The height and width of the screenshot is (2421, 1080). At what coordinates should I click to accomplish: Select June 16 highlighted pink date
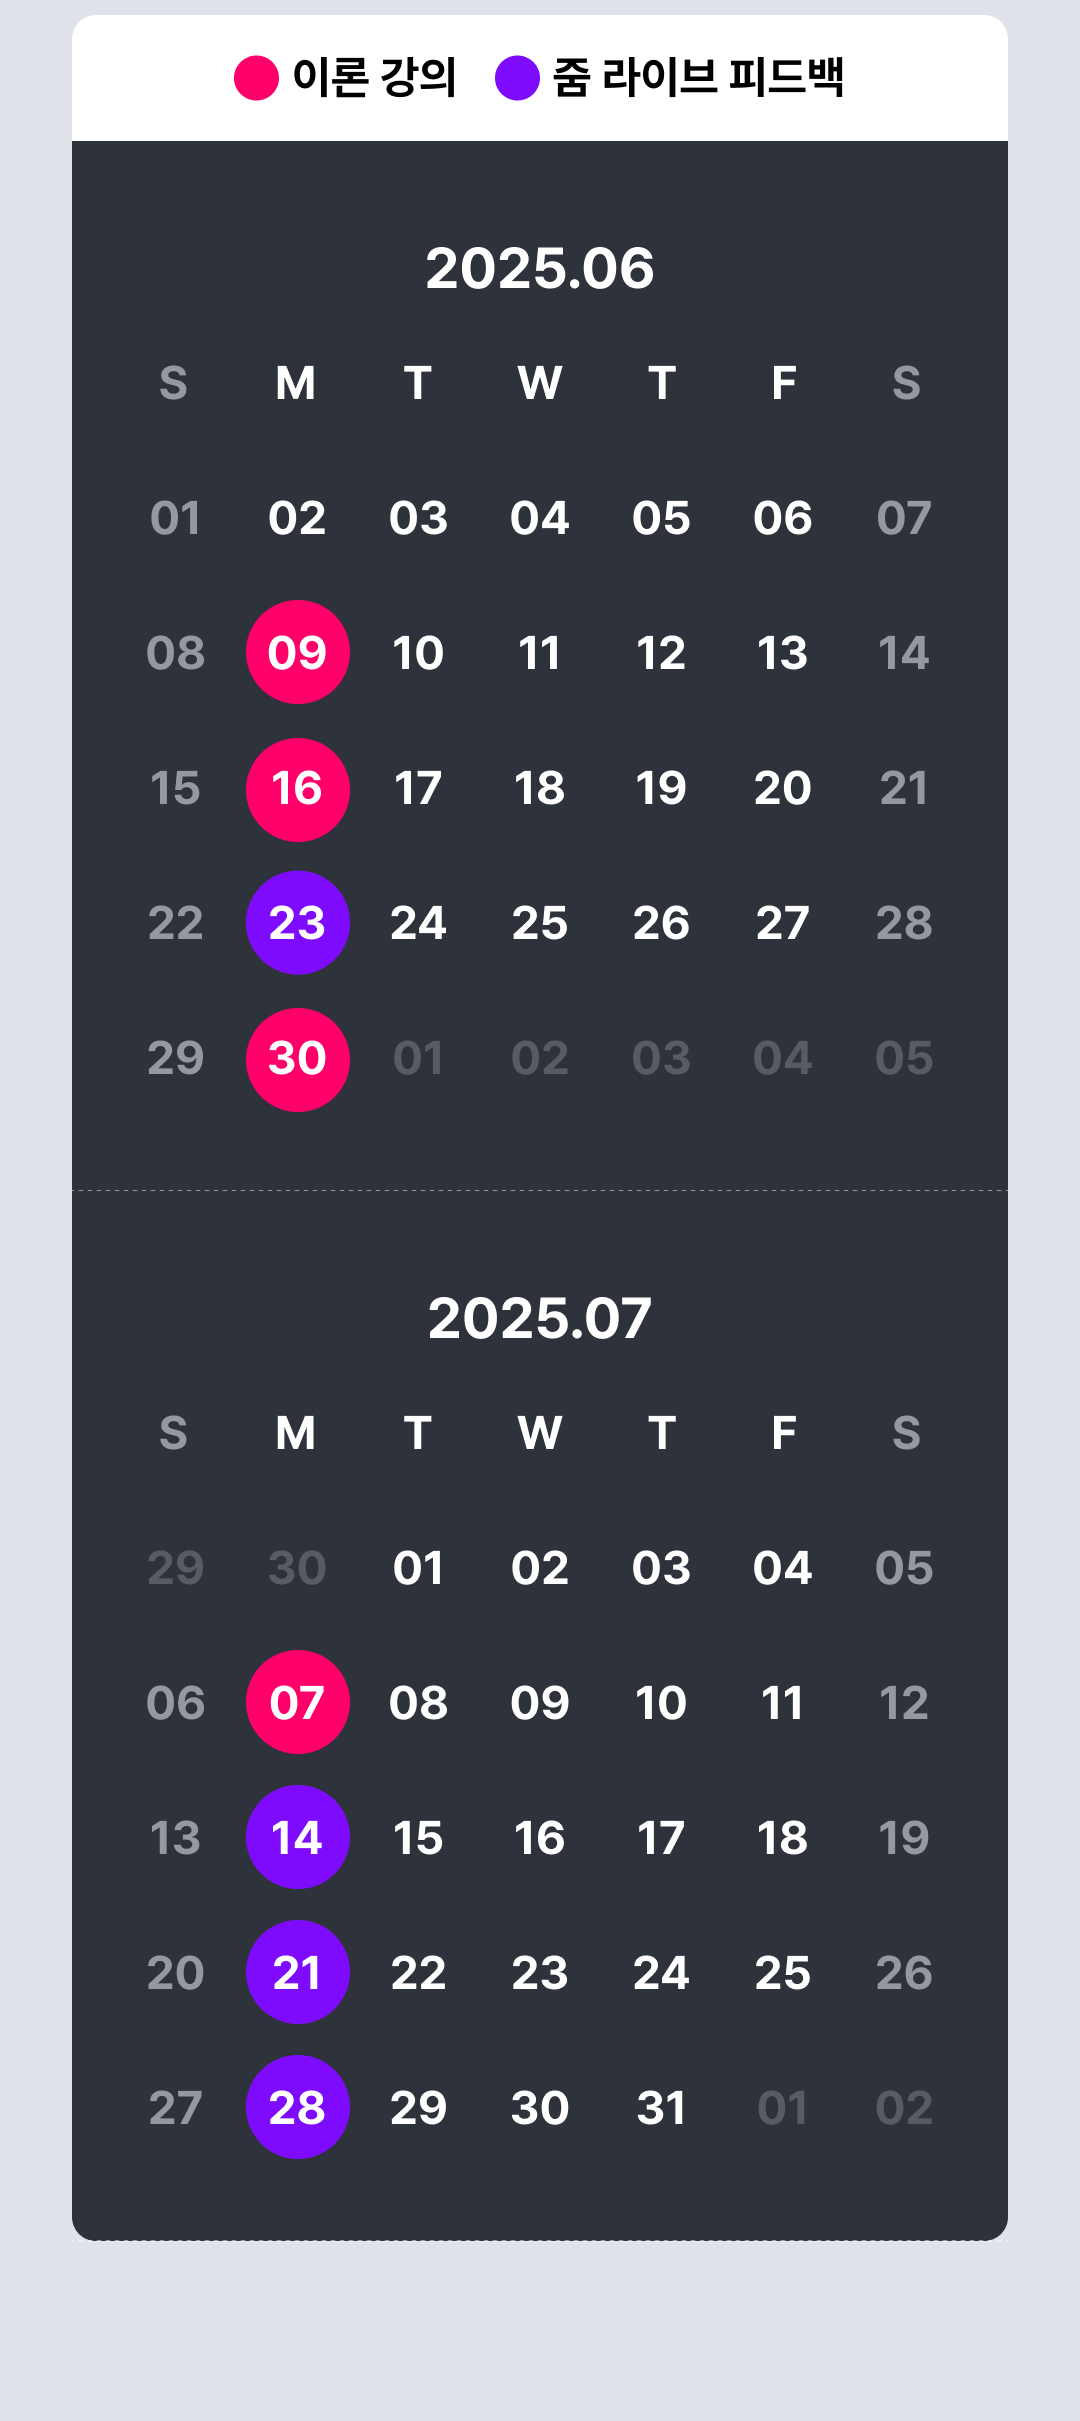(x=297, y=788)
